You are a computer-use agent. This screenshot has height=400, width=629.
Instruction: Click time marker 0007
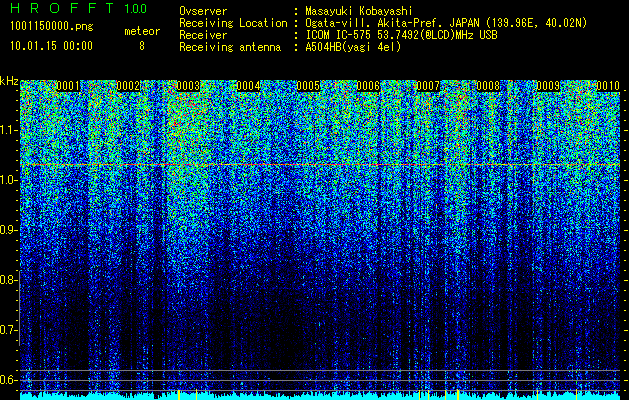[x=428, y=86]
